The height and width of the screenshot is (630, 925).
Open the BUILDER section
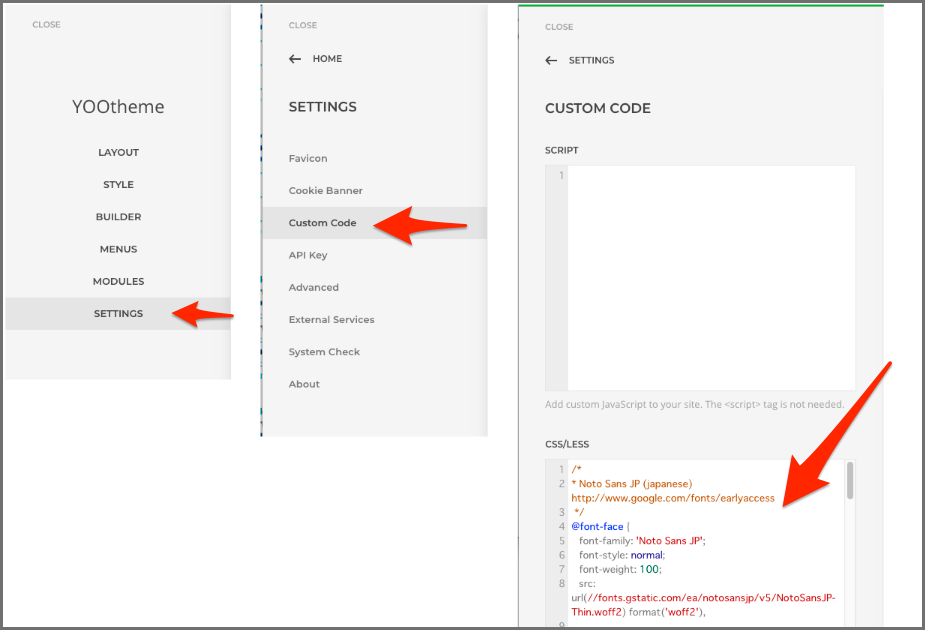coord(118,216)
